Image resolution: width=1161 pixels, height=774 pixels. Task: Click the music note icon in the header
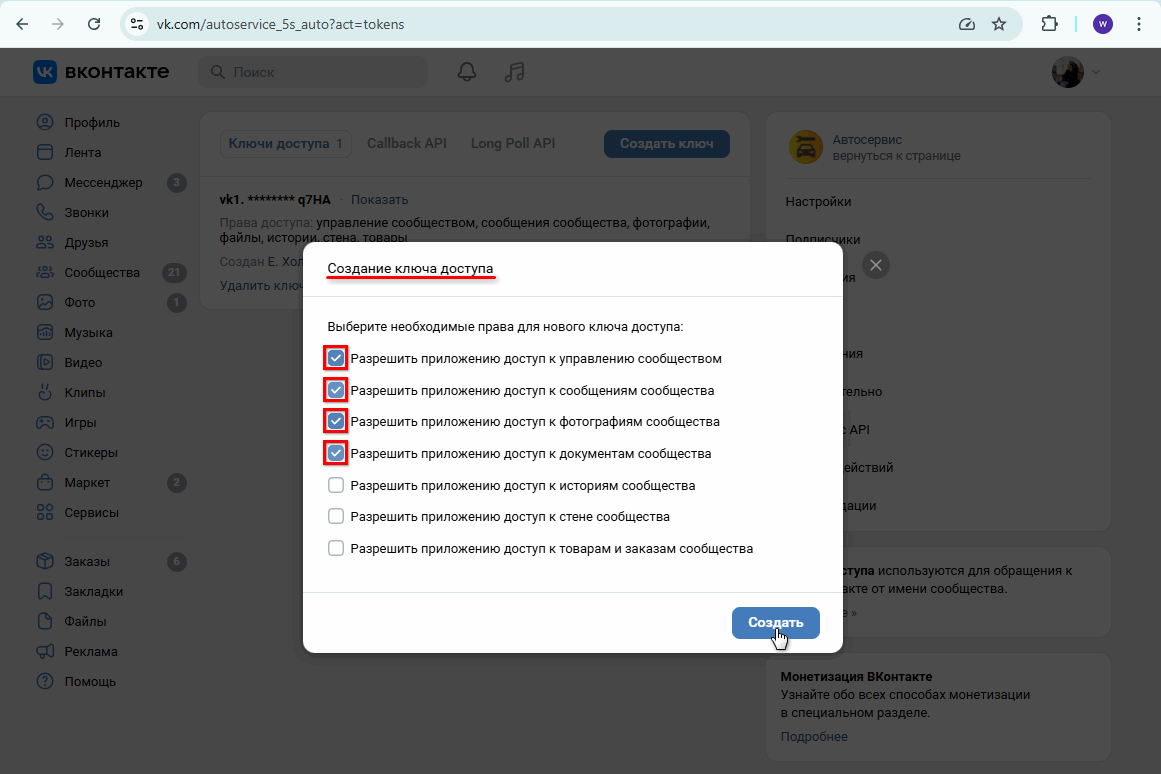coord(514,71)
